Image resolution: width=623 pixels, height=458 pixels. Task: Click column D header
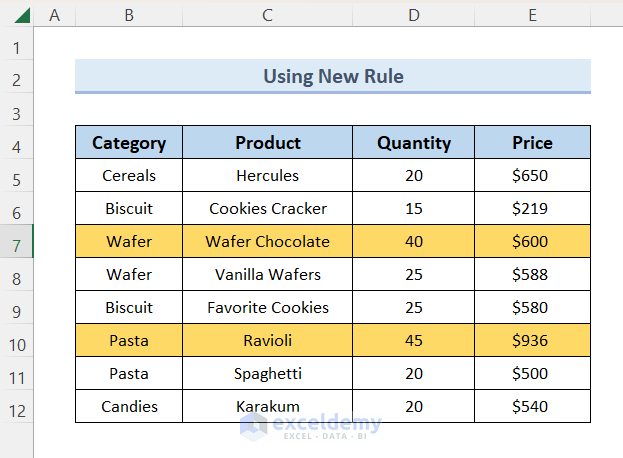pos(414,15)
